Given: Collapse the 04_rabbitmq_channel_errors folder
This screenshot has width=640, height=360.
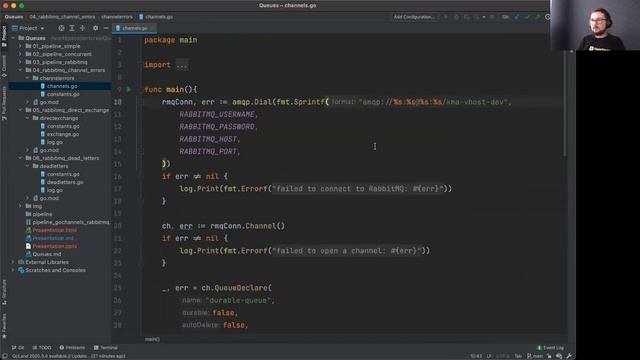Looking at the screenshot, I should tap(20, 70).
